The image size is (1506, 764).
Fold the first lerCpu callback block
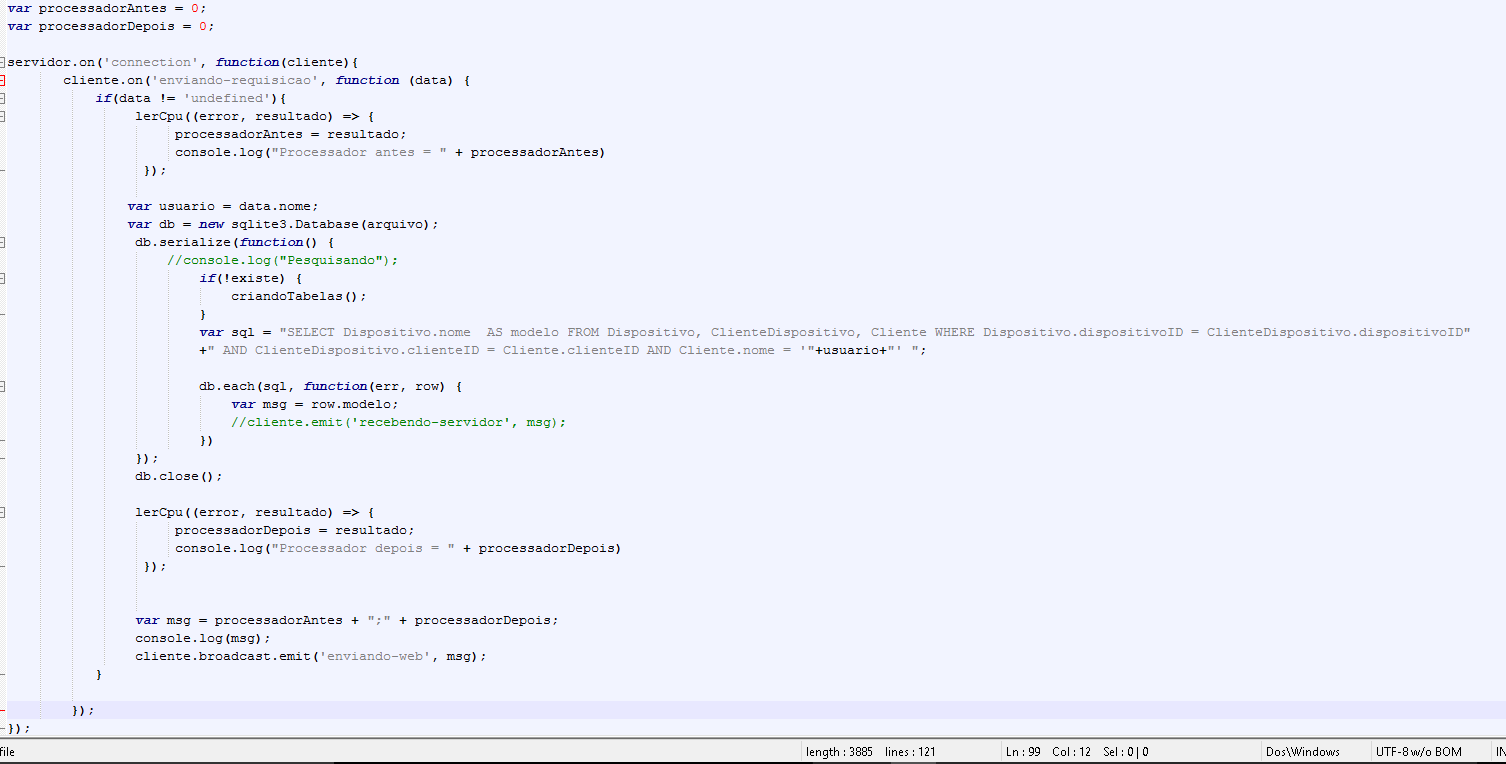(3, 116)
